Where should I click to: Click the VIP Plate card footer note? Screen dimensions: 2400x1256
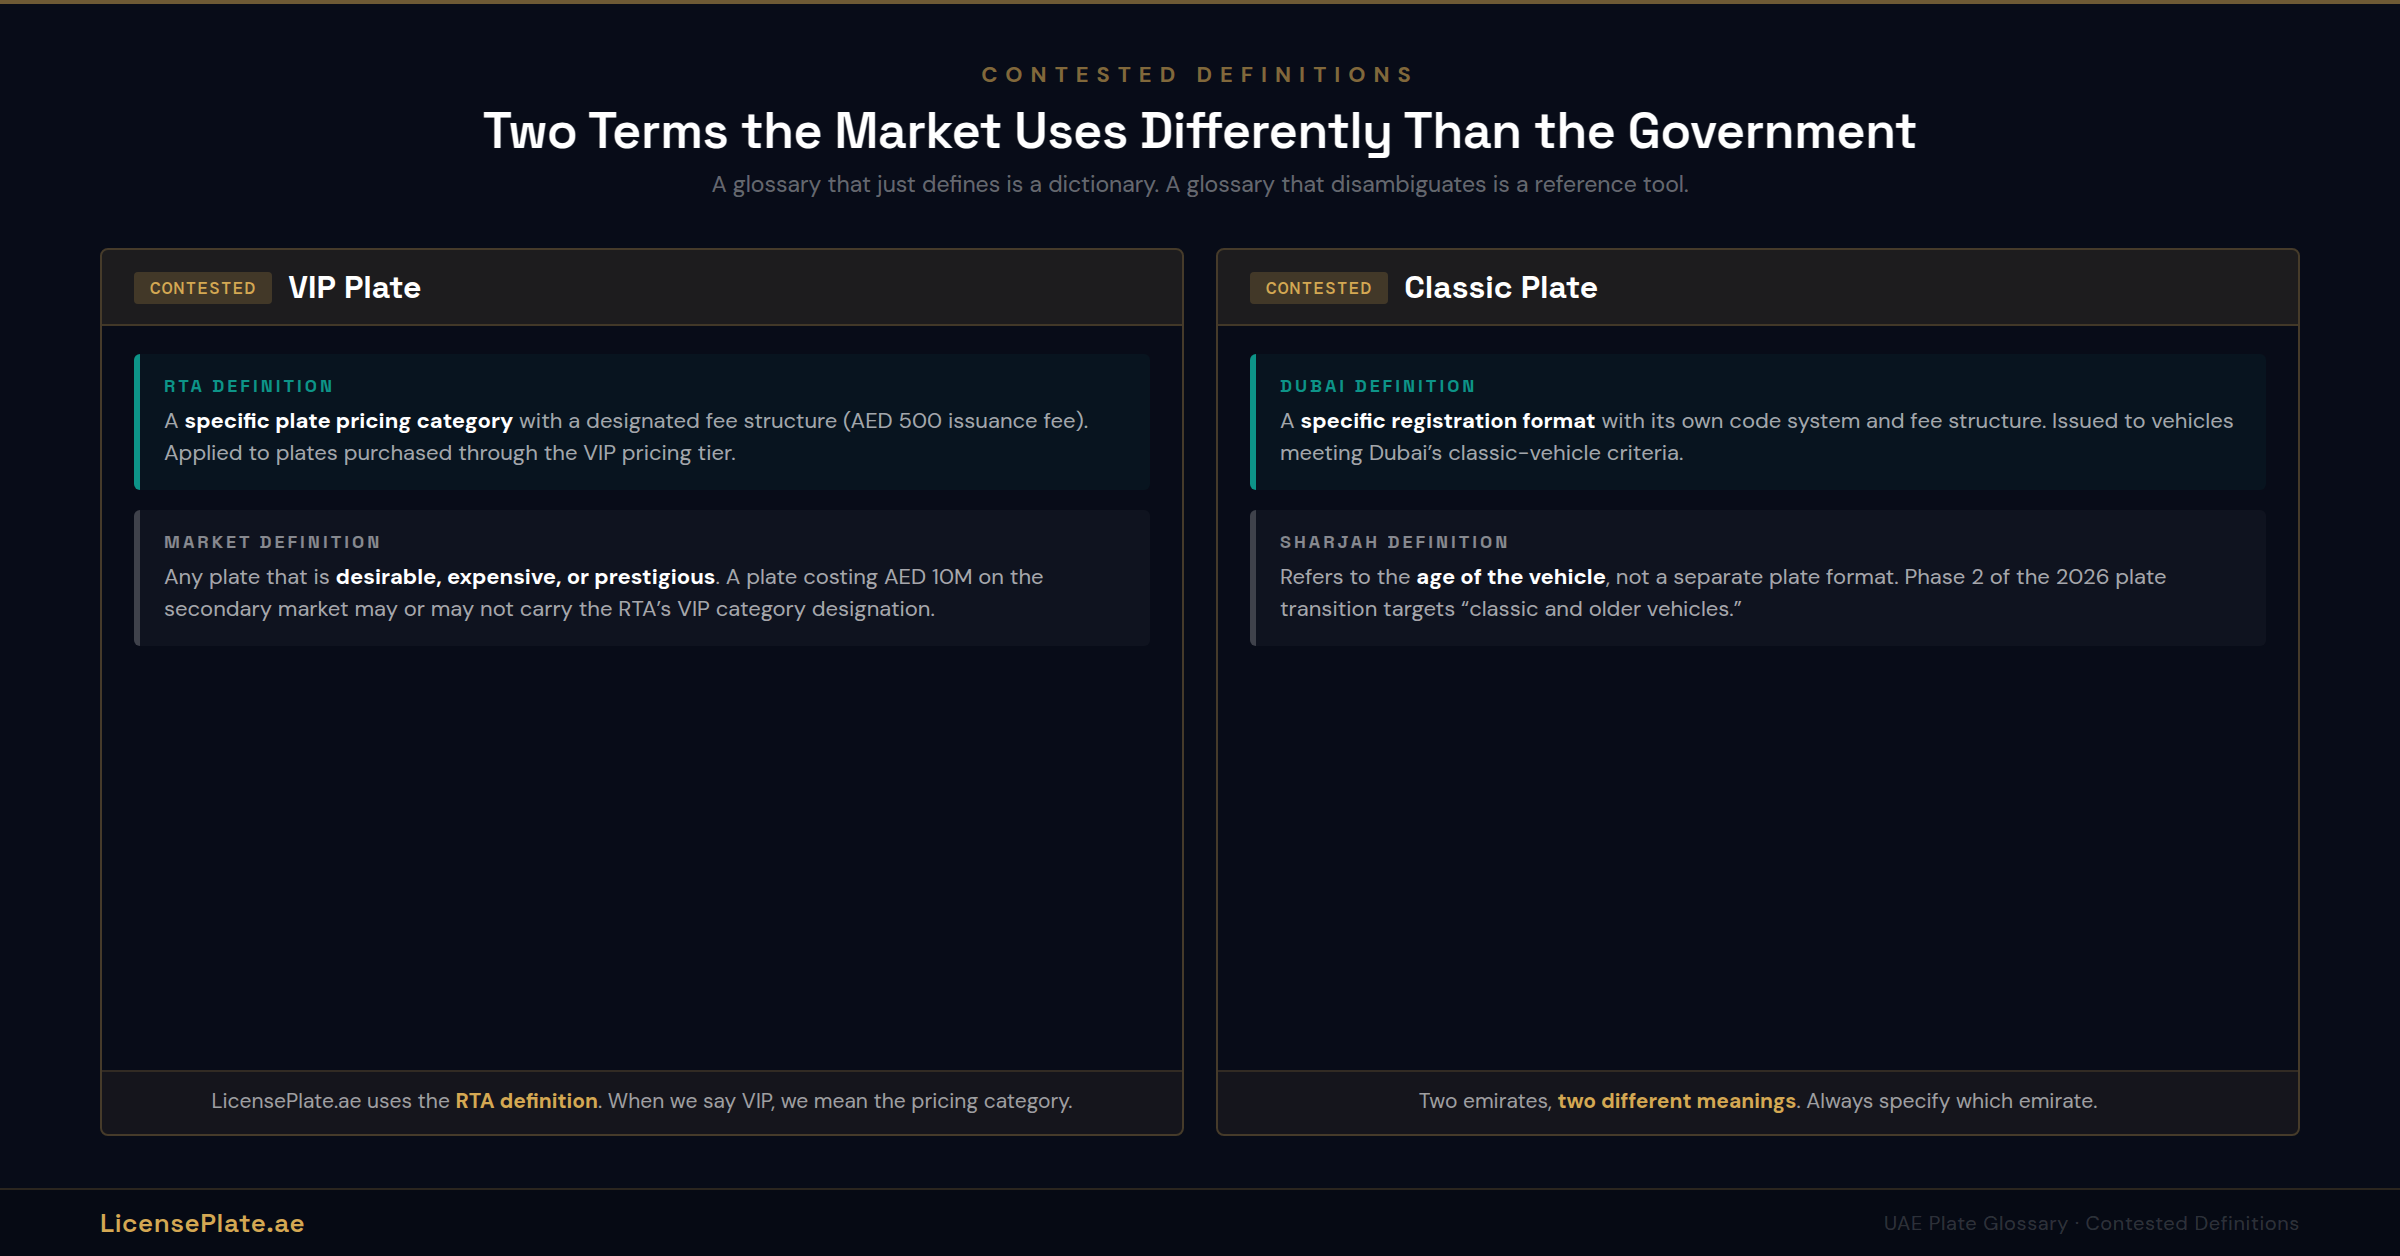pos(641,1100)
